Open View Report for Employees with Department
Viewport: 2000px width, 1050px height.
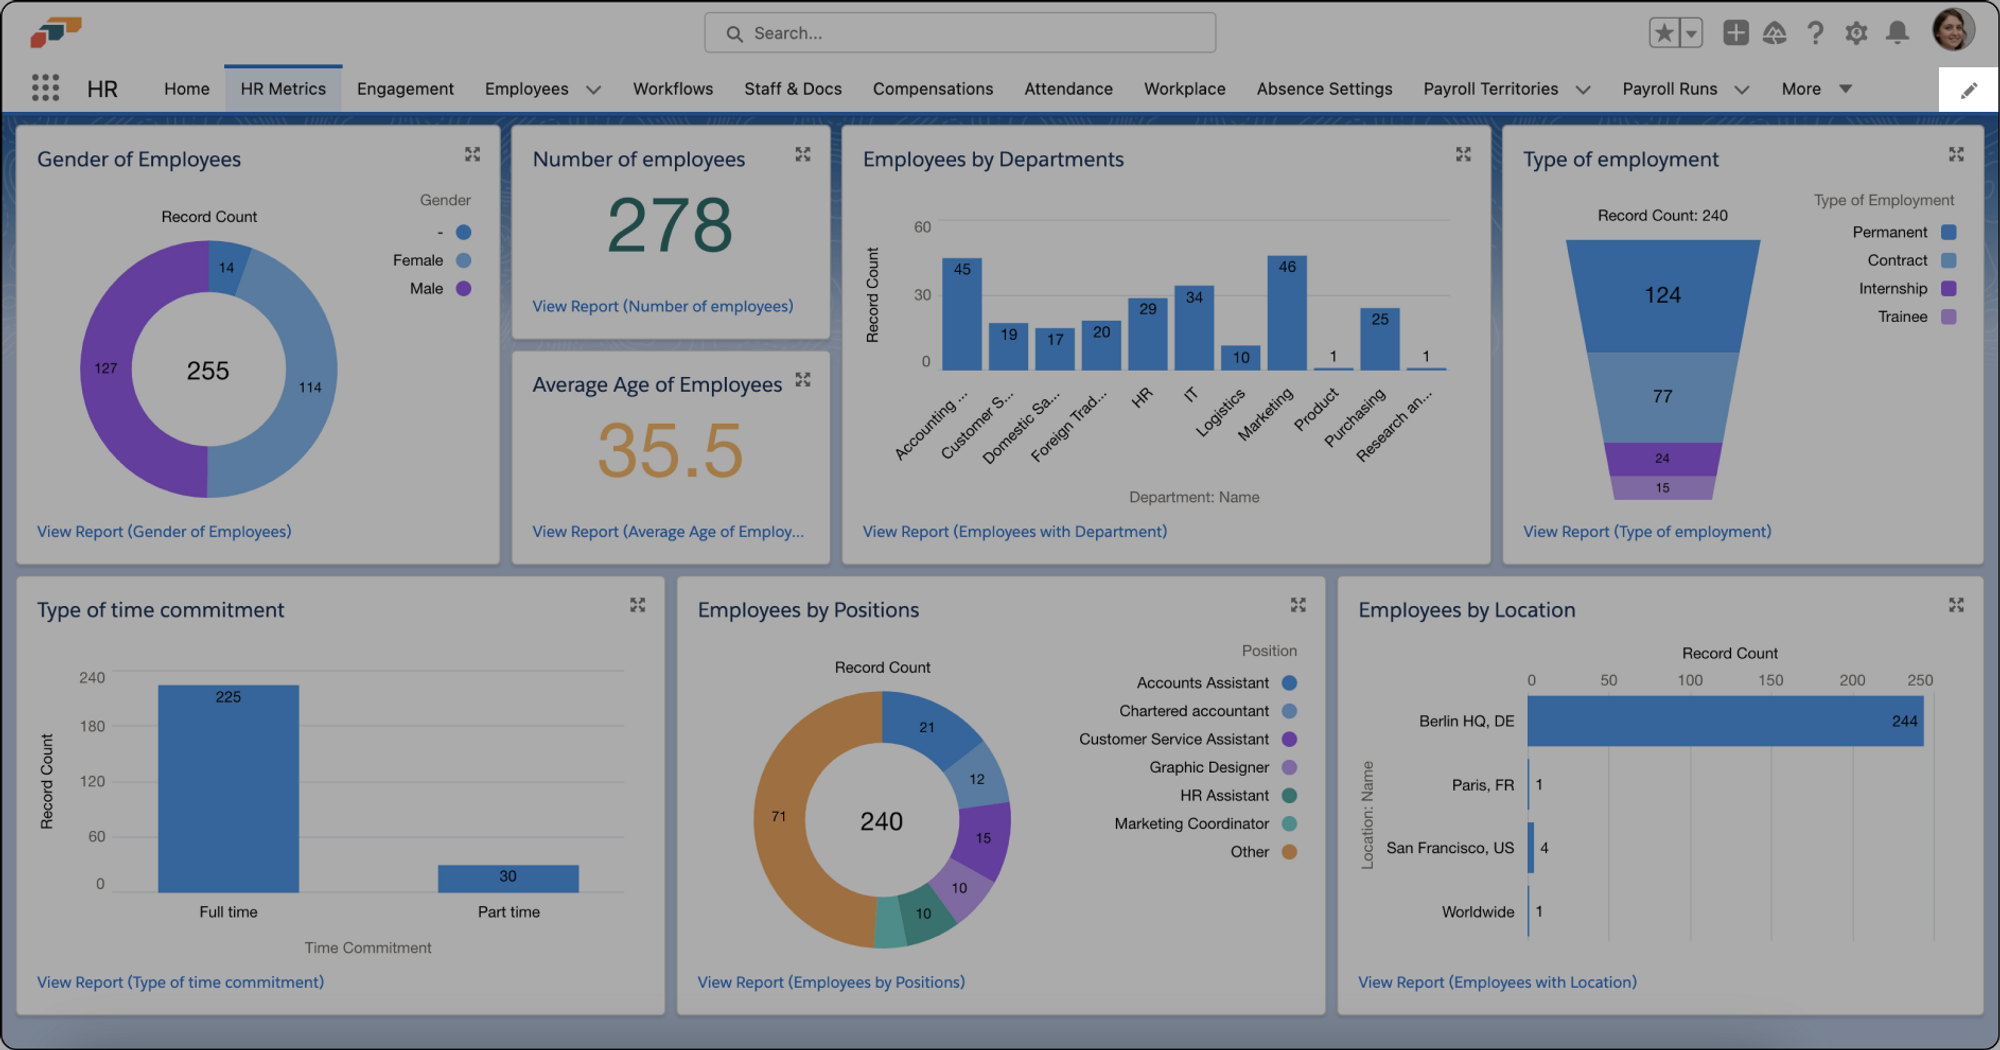pos(1014,531)
